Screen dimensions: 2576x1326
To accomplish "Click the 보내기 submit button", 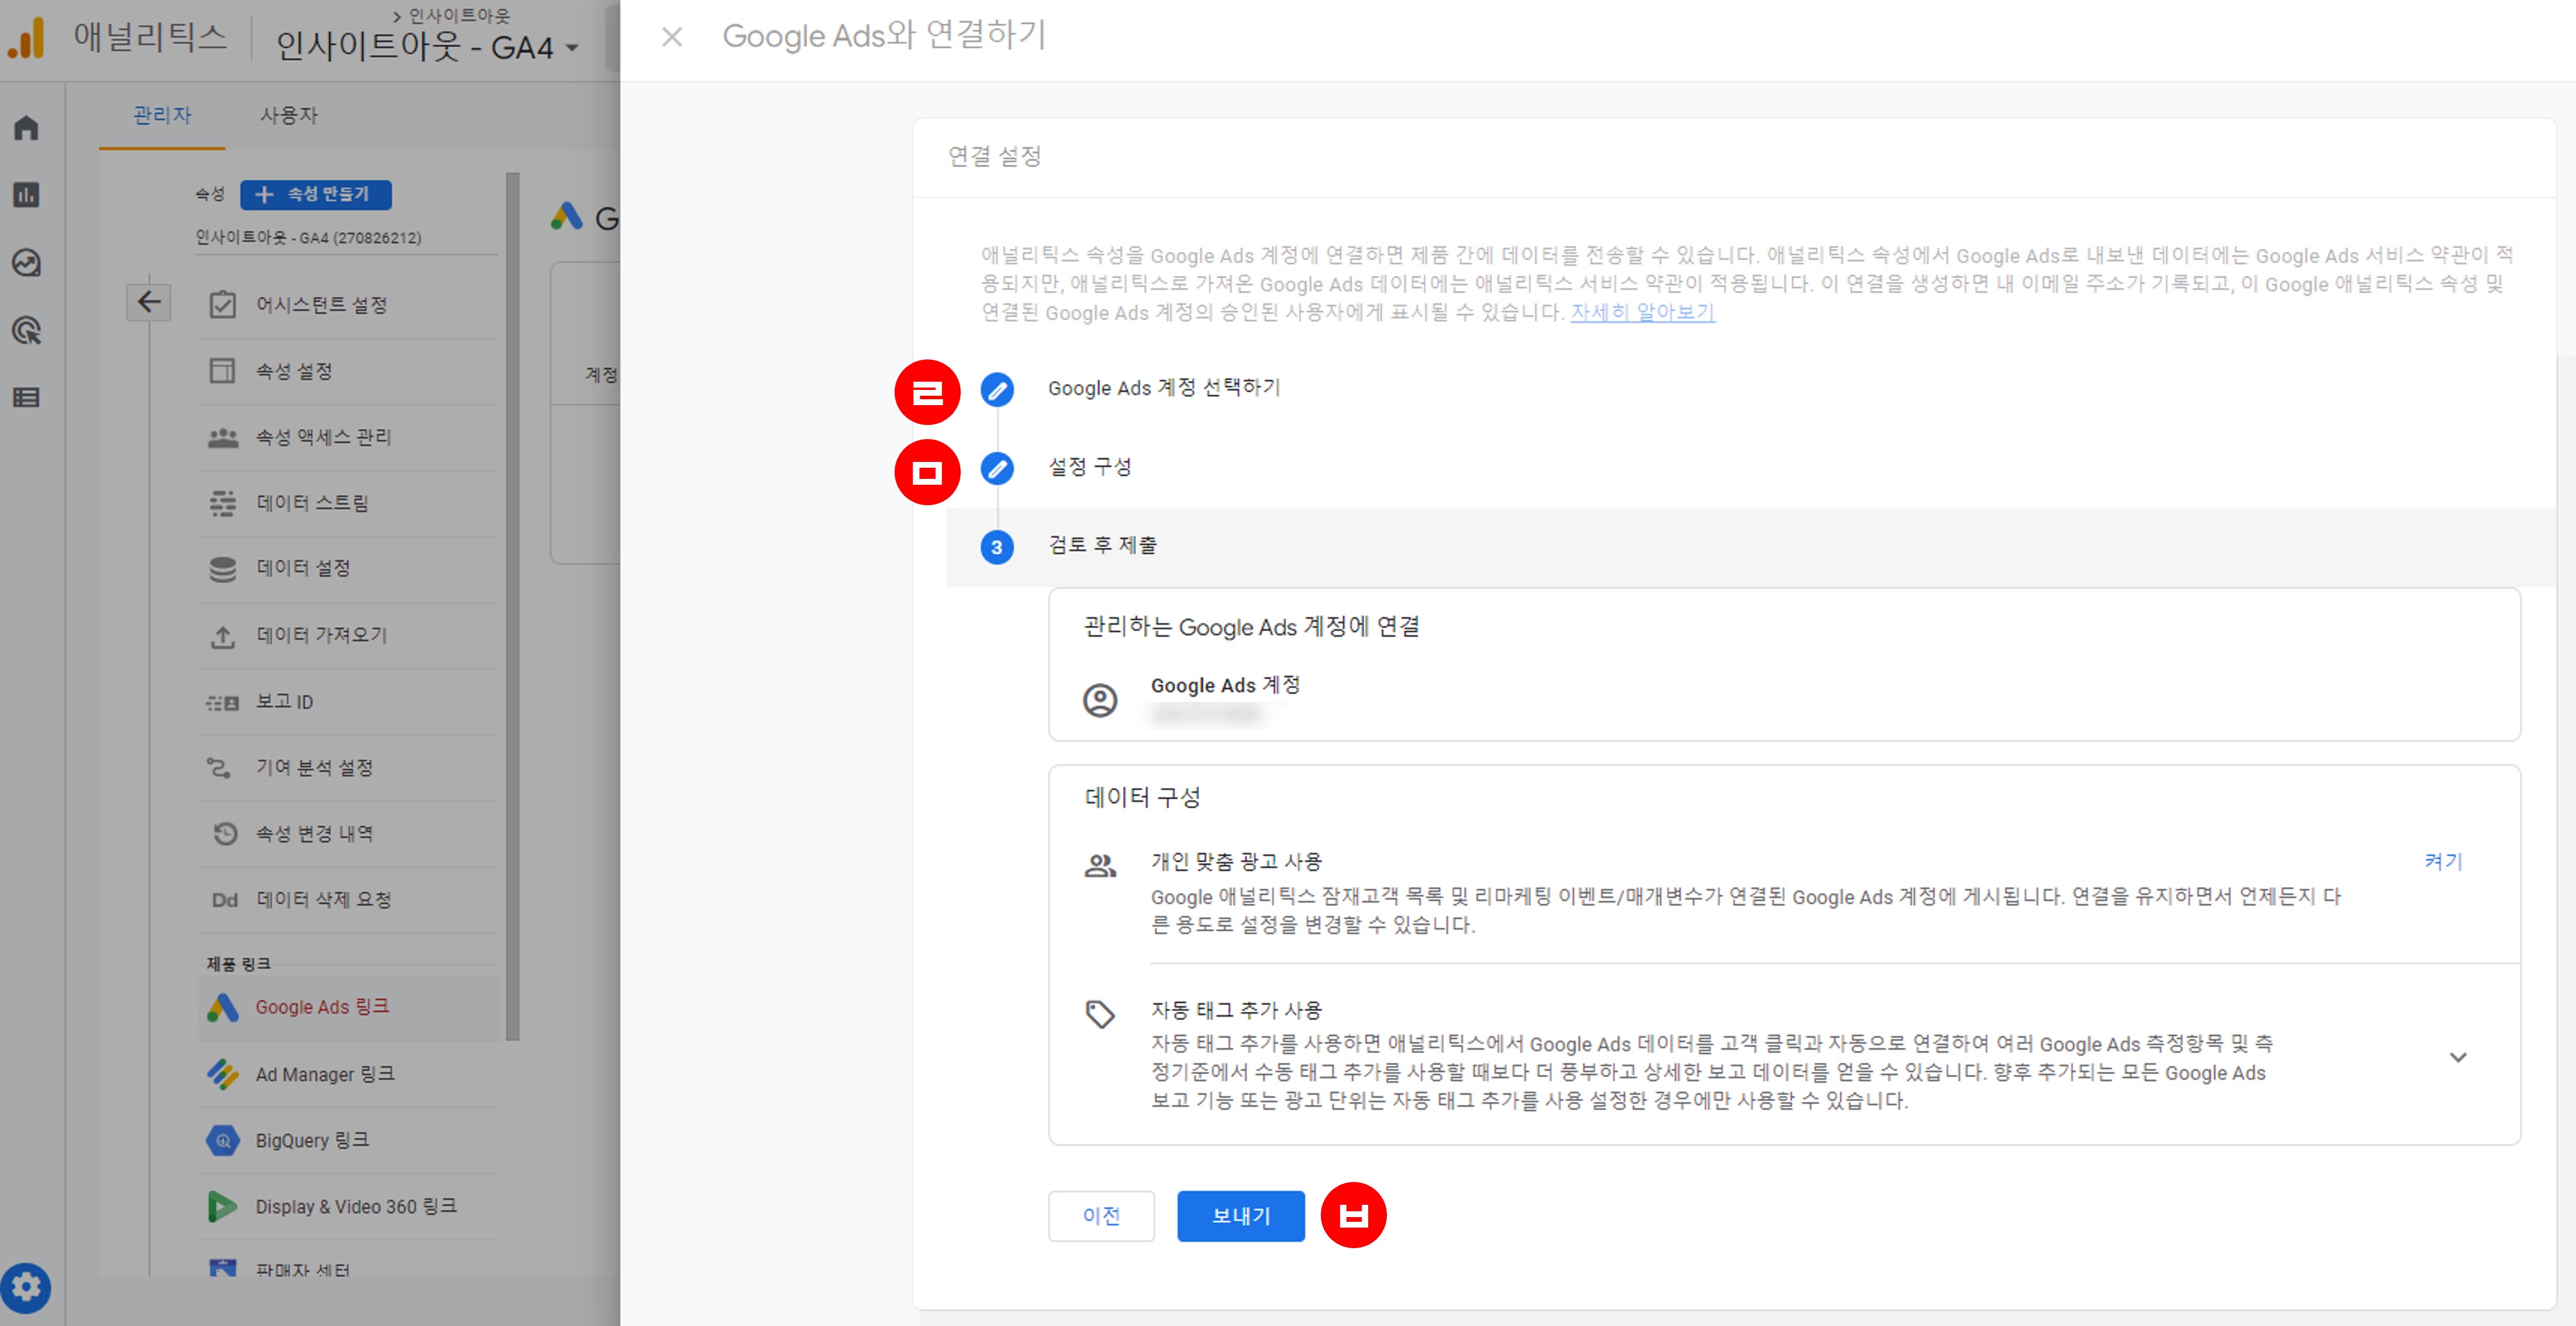I will (x=1241, y=1216).
